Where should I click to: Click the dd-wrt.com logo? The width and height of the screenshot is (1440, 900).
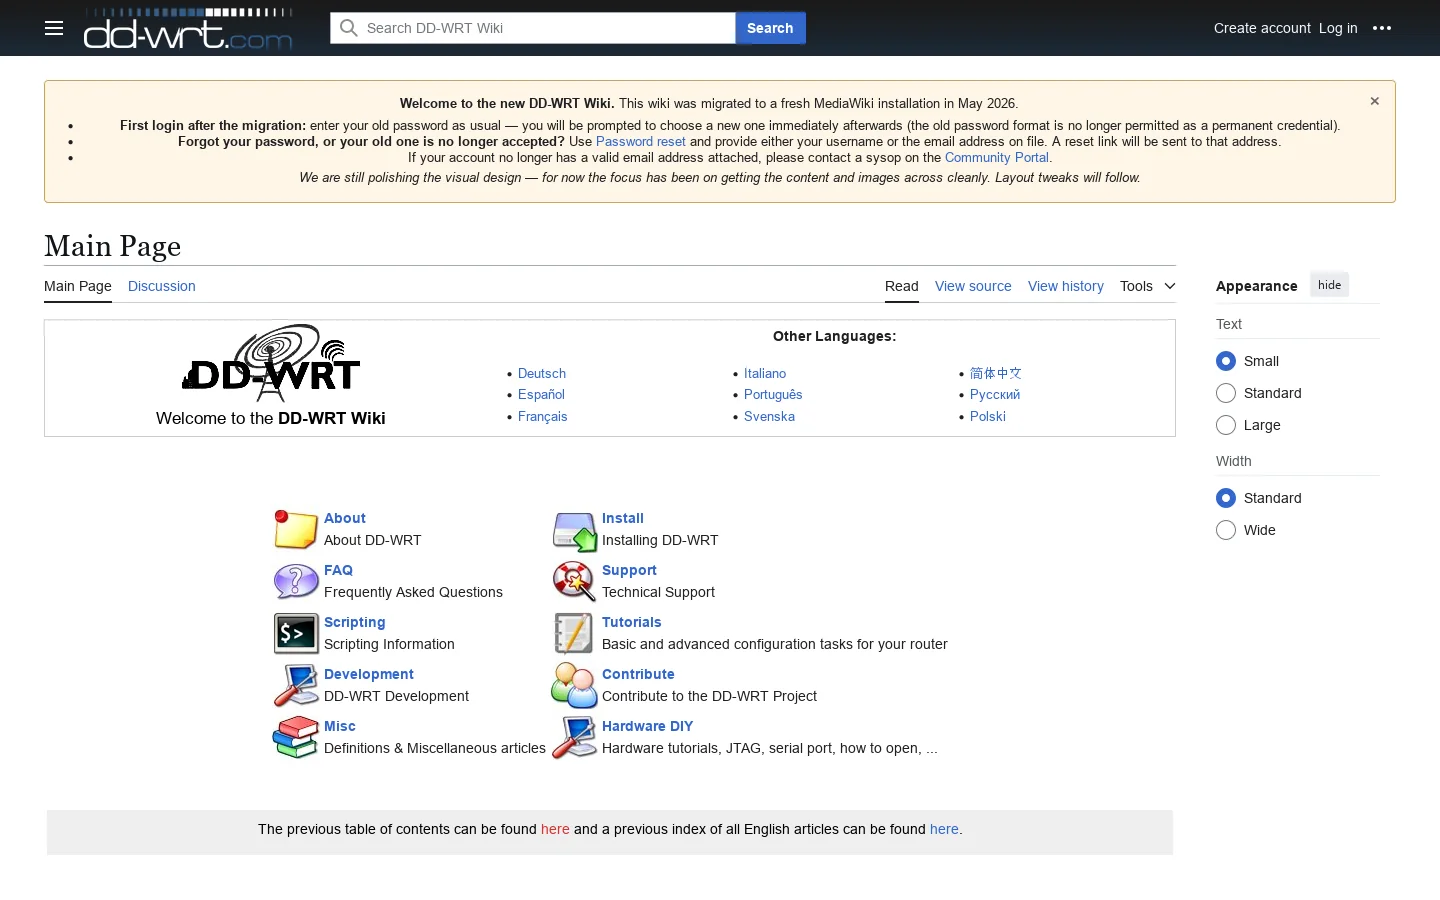coord(188,29)
